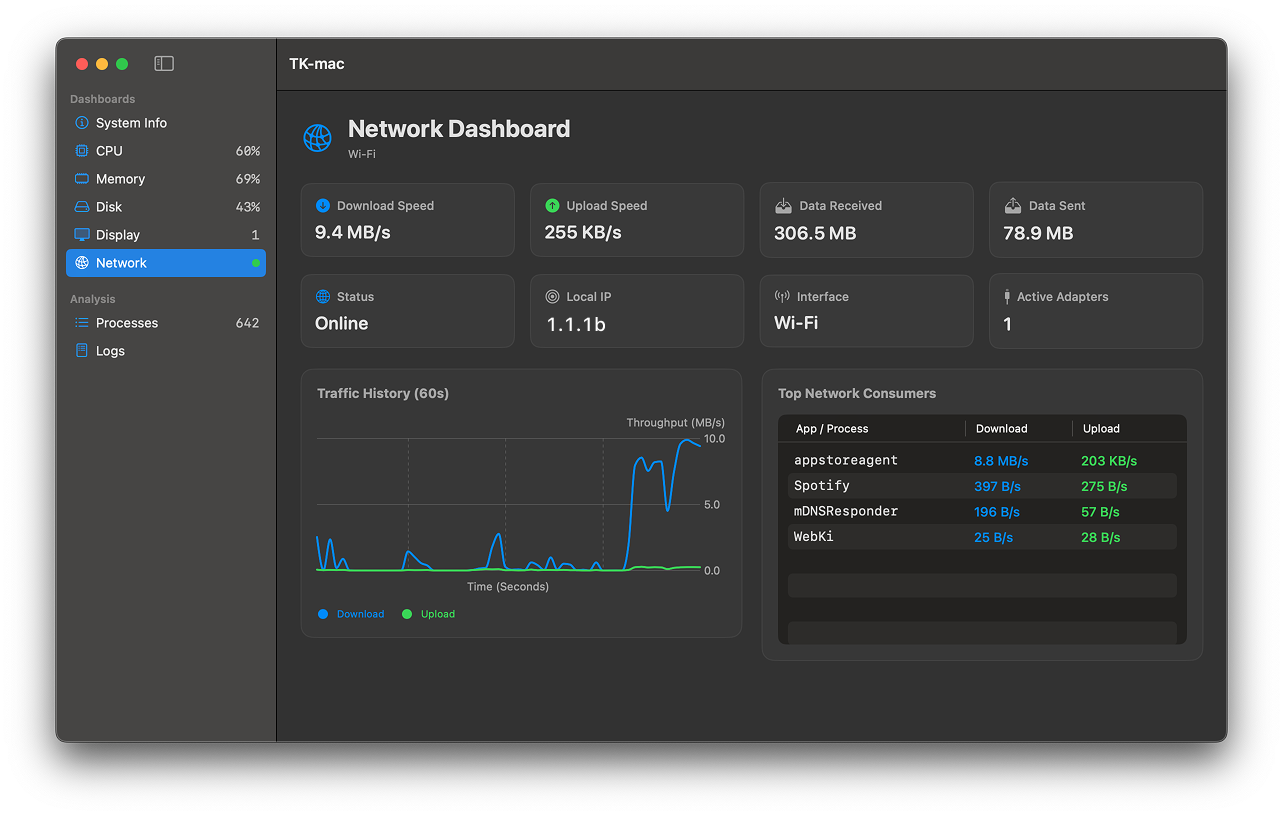The width and height of the screenshot is (1283, 816).
Task: Click the Processes list icon
Action: click(81, 322)
